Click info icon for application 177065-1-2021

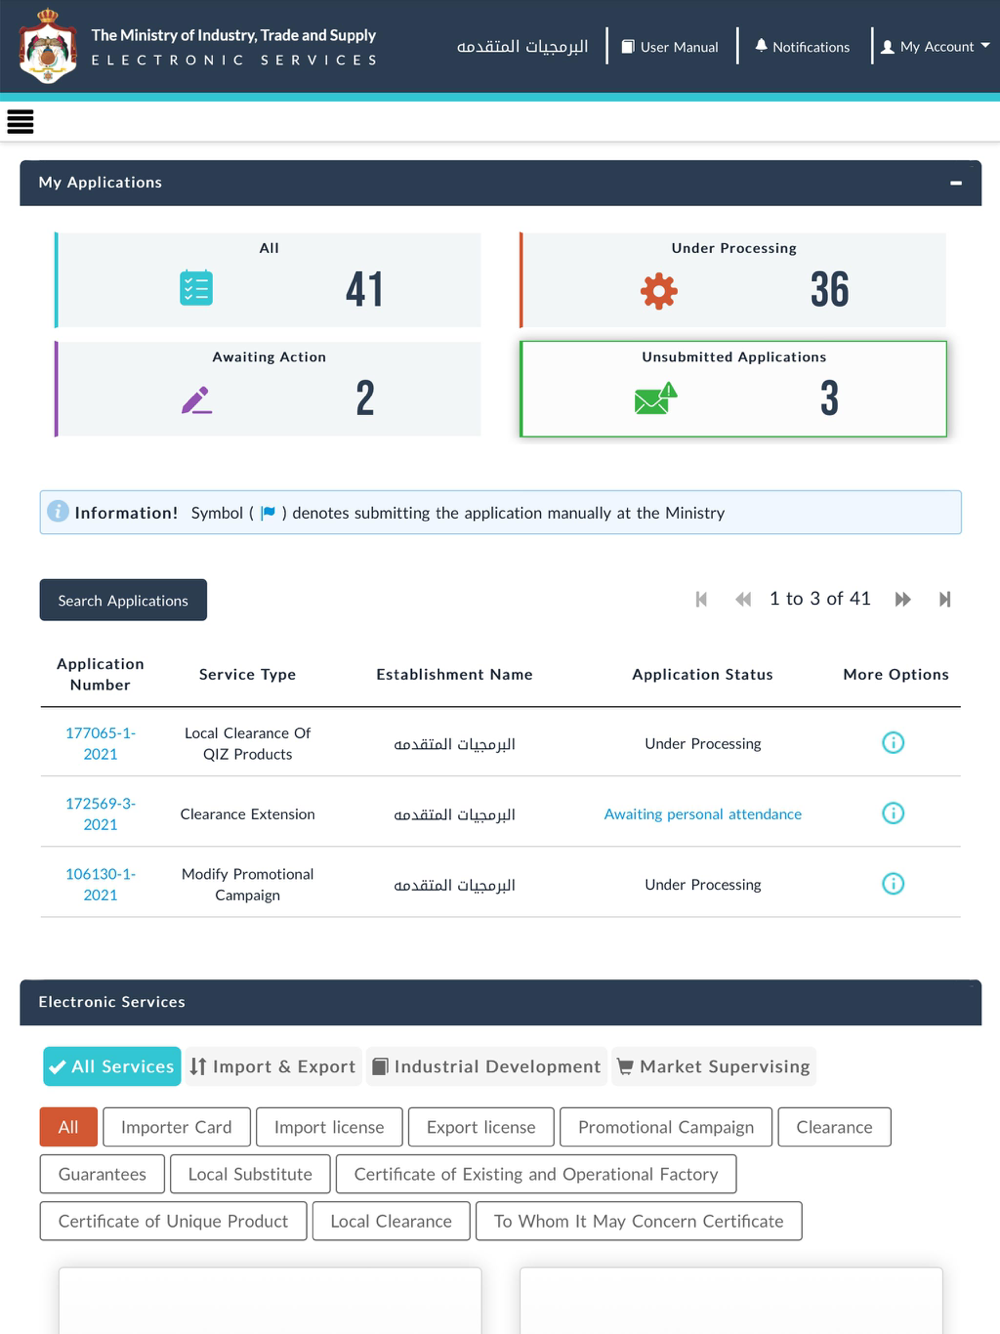coord(893,742)
